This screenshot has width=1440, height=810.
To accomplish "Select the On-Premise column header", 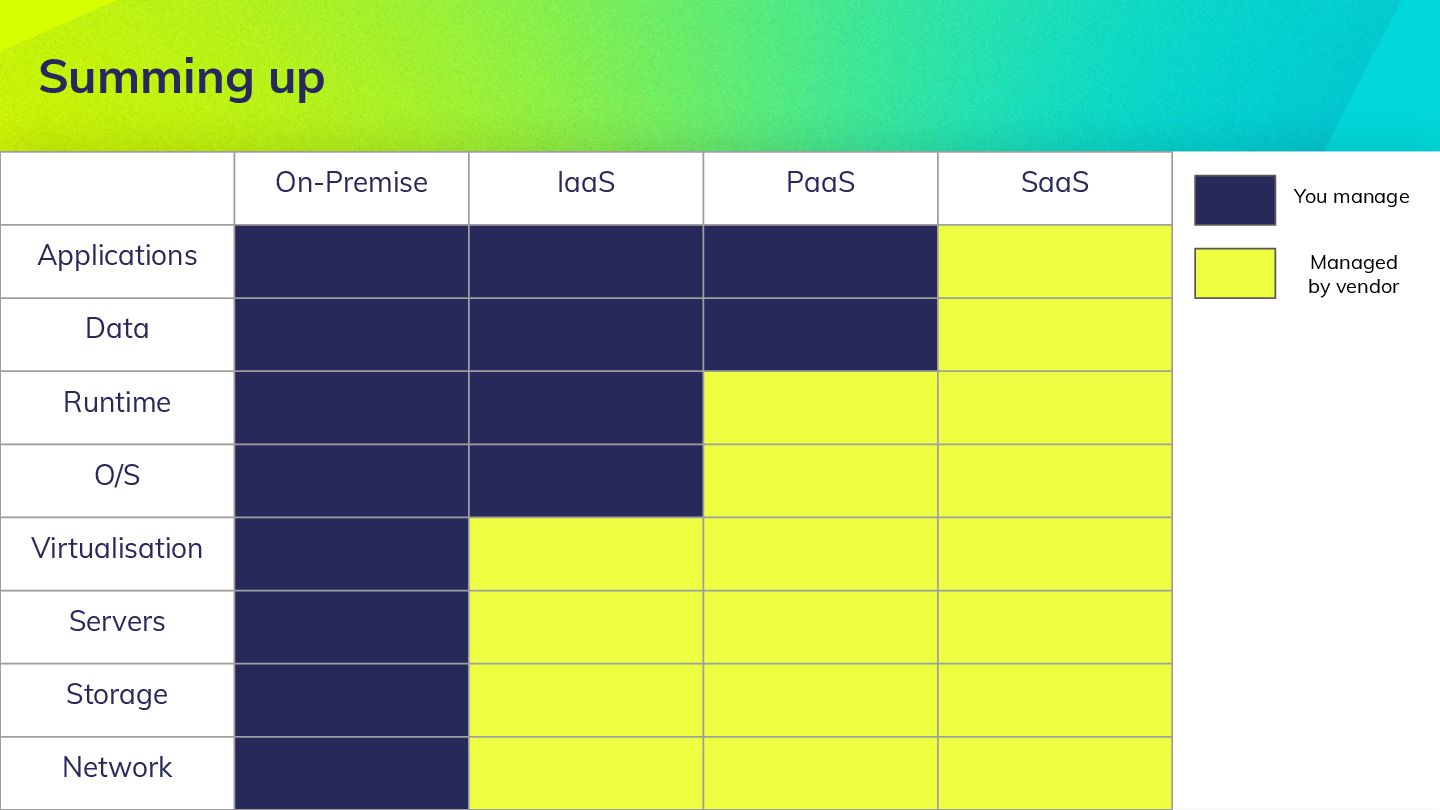I will pos(351,183).
